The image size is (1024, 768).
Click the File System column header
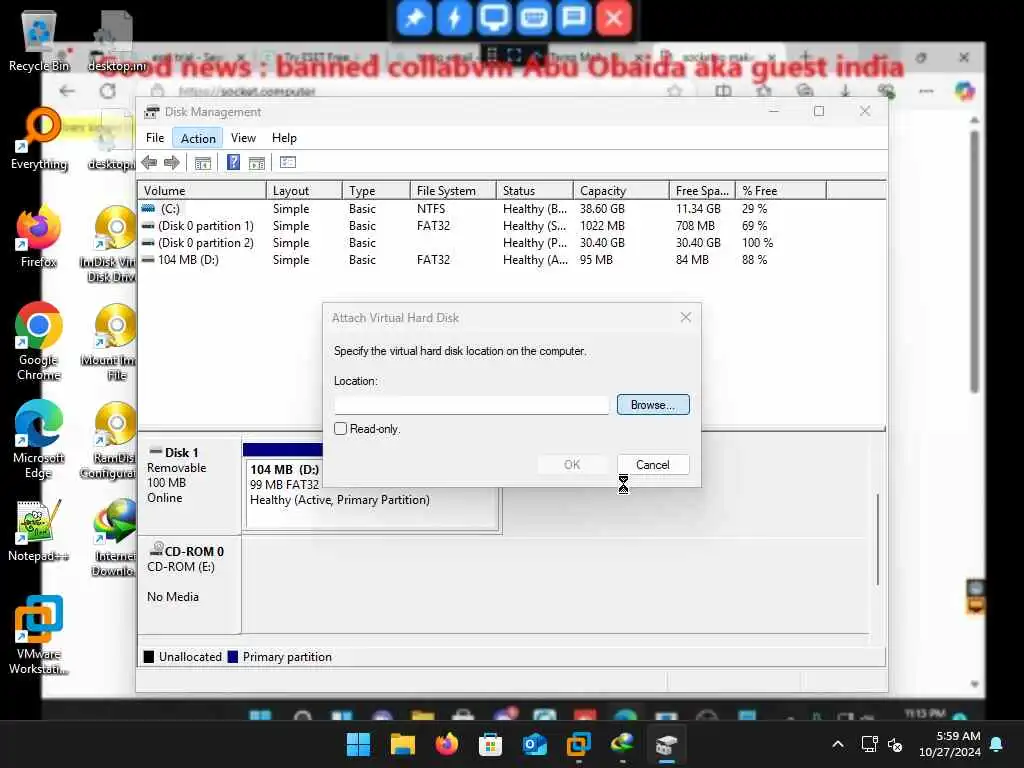click(x=453, y=191)
